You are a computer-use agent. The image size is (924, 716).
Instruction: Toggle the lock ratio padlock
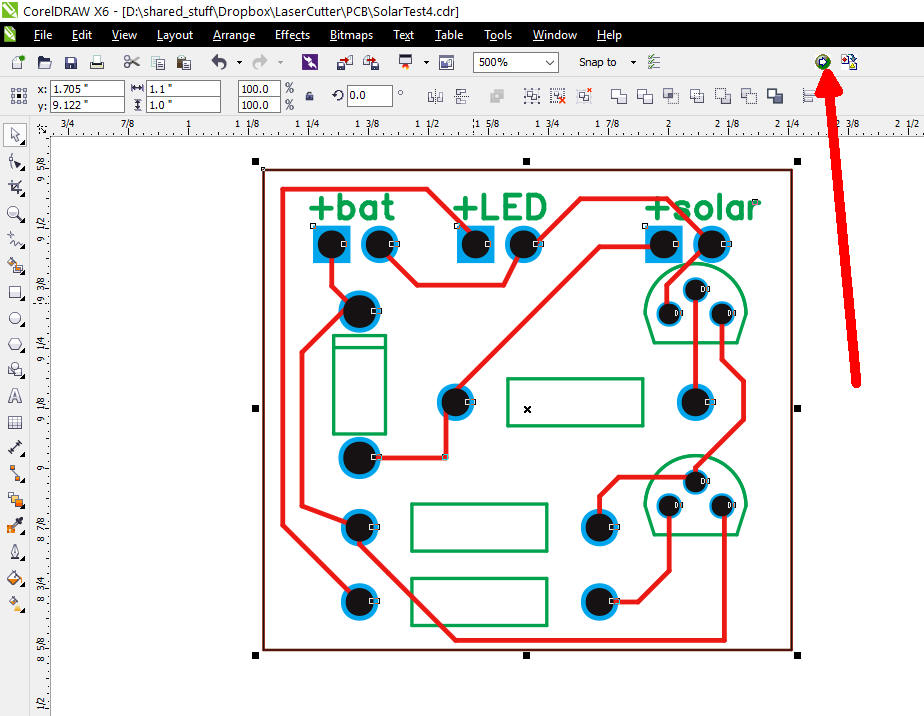click(x=309, y=96)
